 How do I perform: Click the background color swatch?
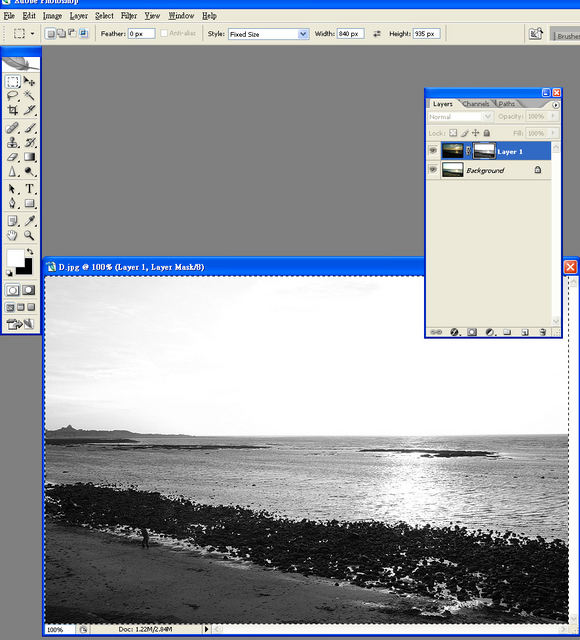27,269
